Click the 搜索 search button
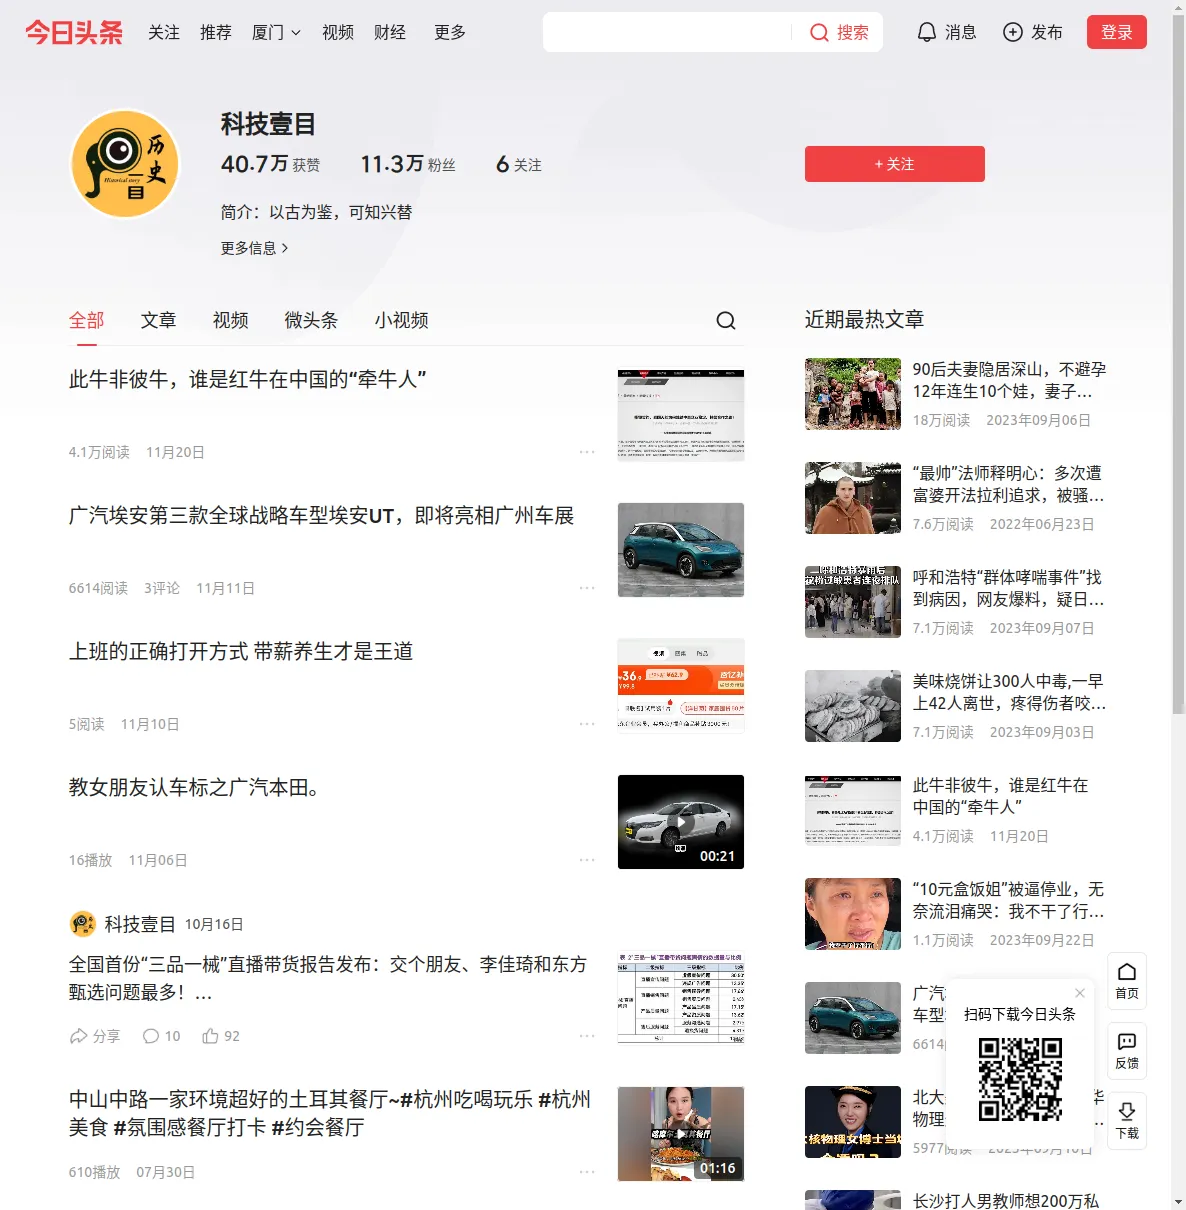 coord(839,32)
